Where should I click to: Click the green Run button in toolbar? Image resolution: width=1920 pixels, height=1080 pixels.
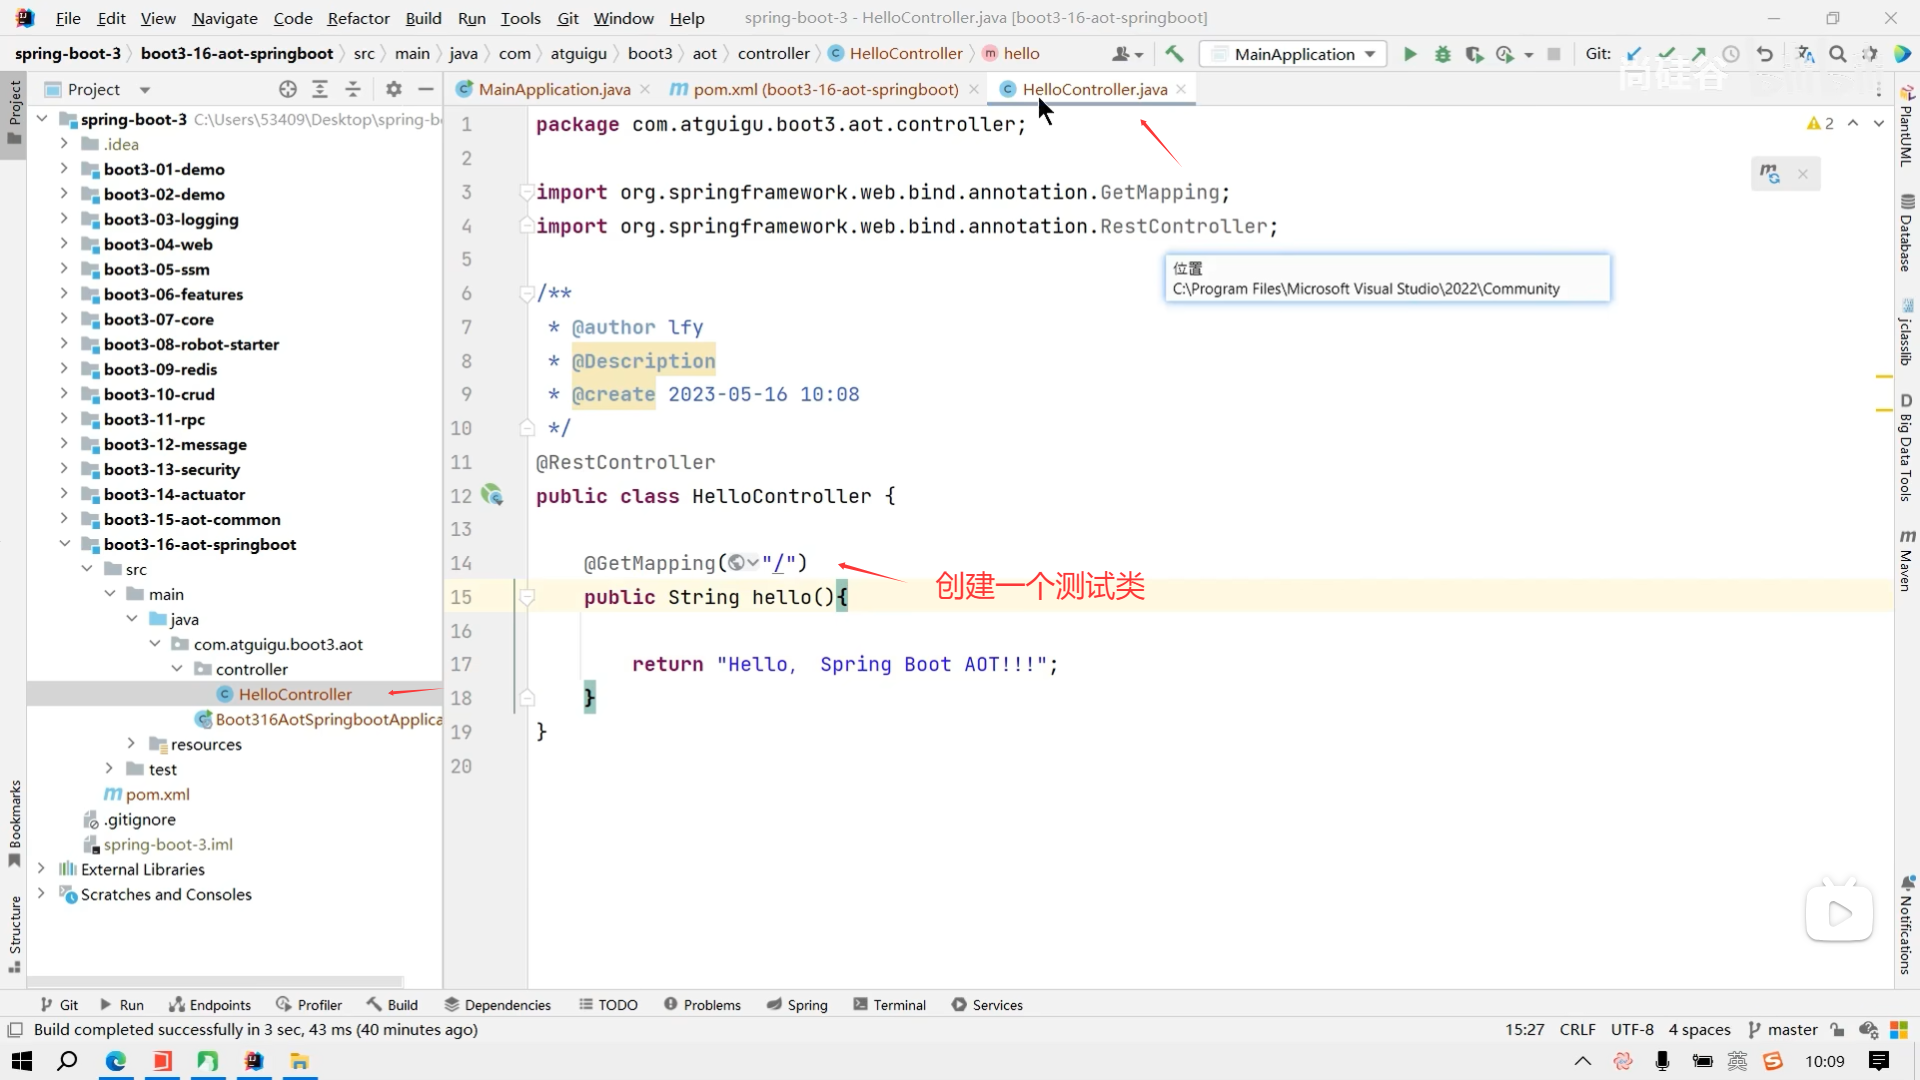(1410, 54)
